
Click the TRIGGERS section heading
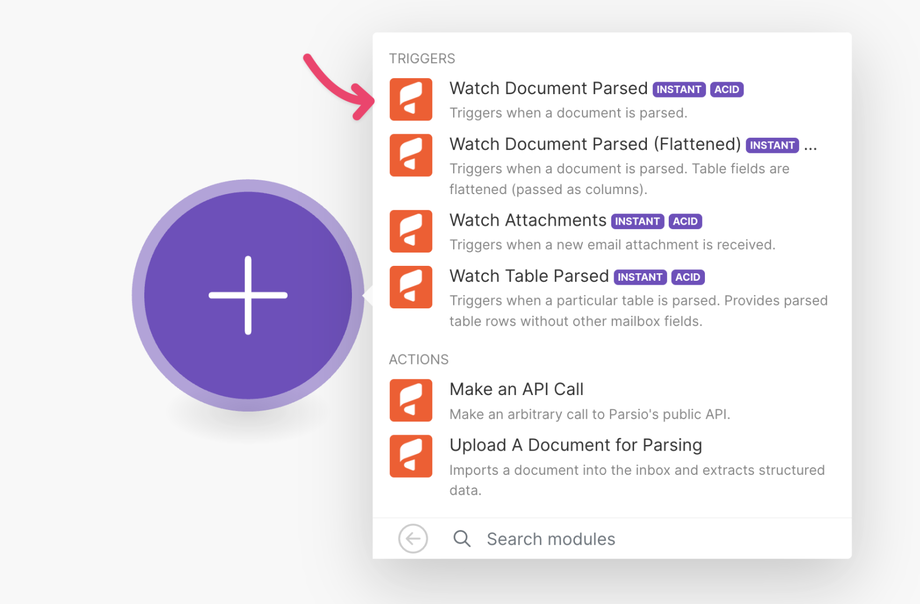coord(422,59)
